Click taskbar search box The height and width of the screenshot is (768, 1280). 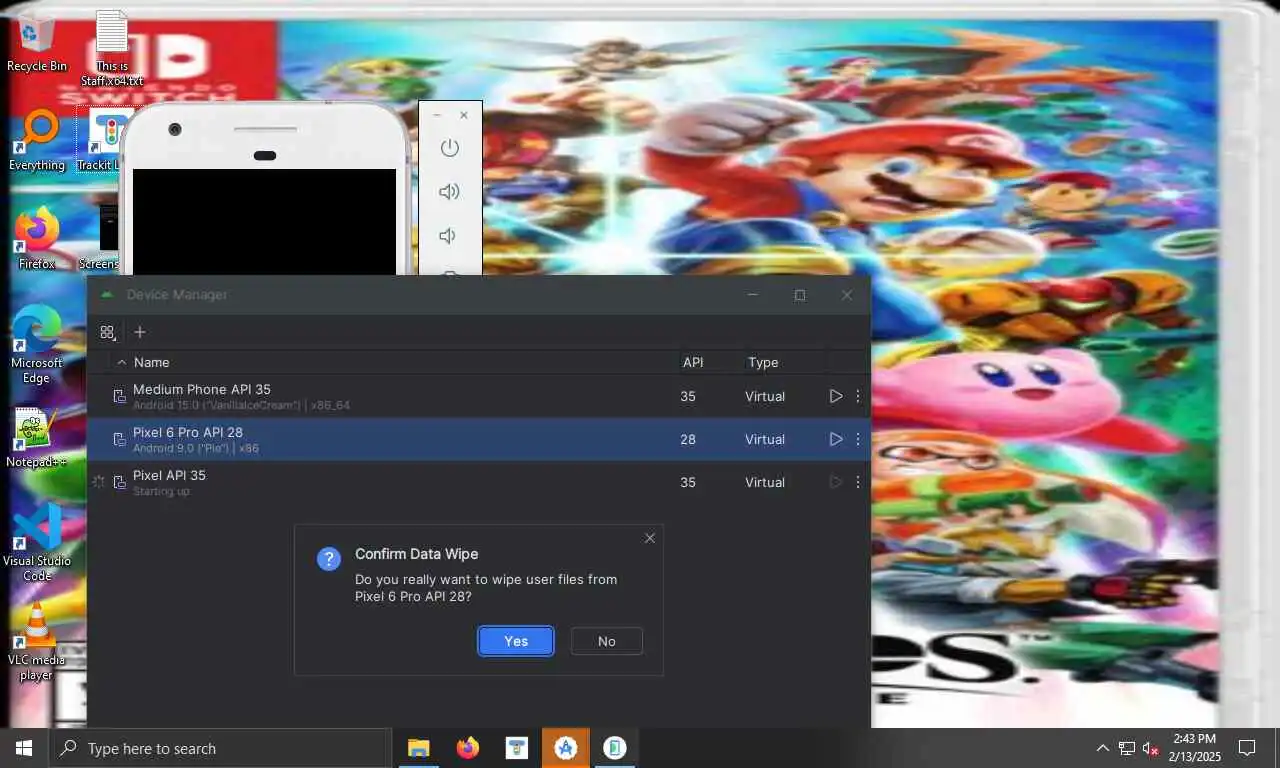220,748
